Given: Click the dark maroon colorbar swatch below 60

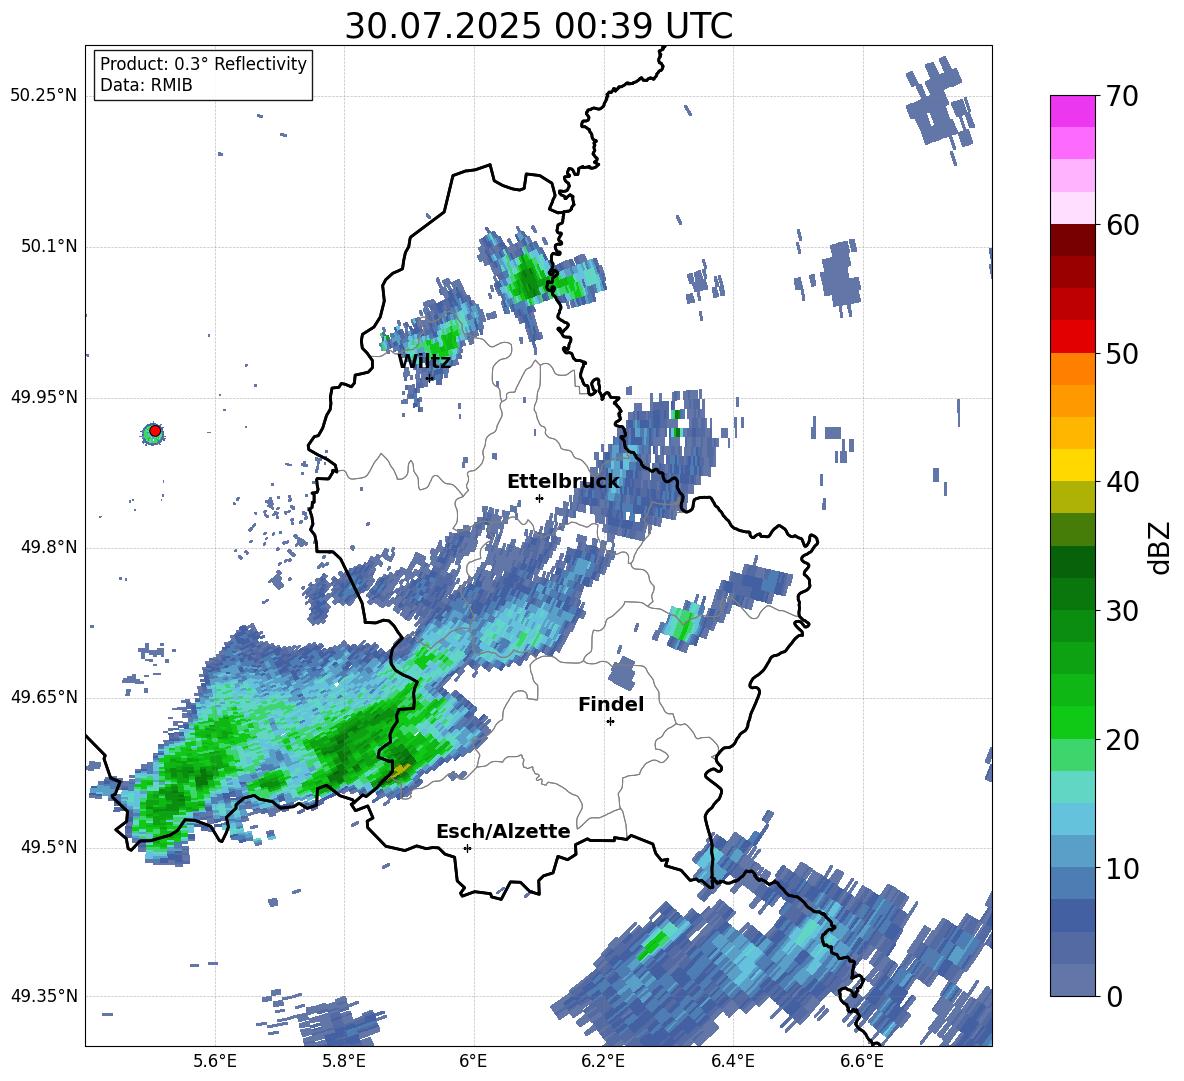Looking at the screenshot, I should coord(1072,240).
